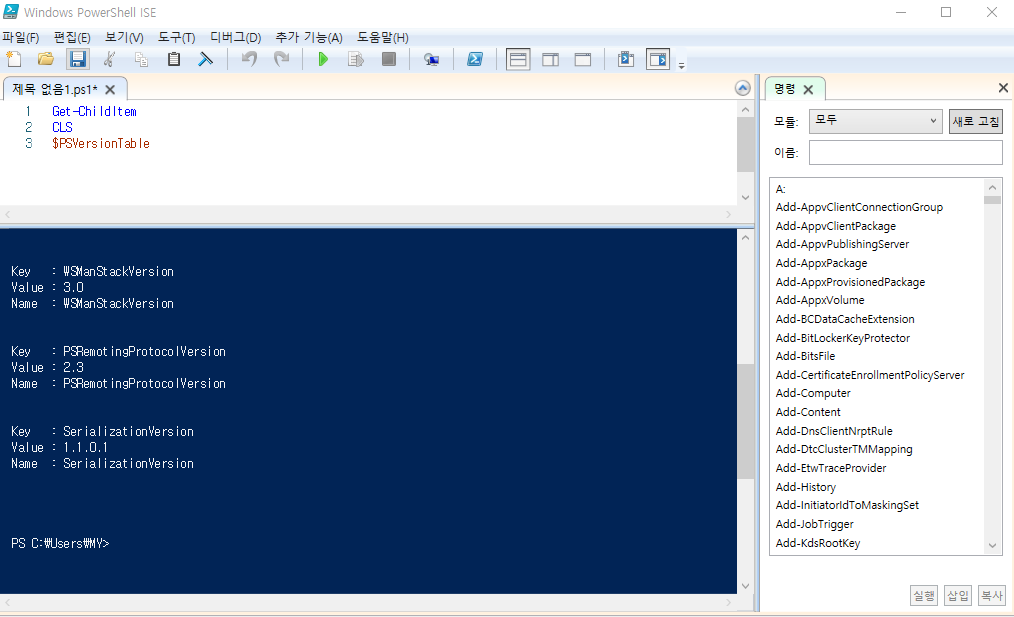Click the New script icon

[14, 60]
